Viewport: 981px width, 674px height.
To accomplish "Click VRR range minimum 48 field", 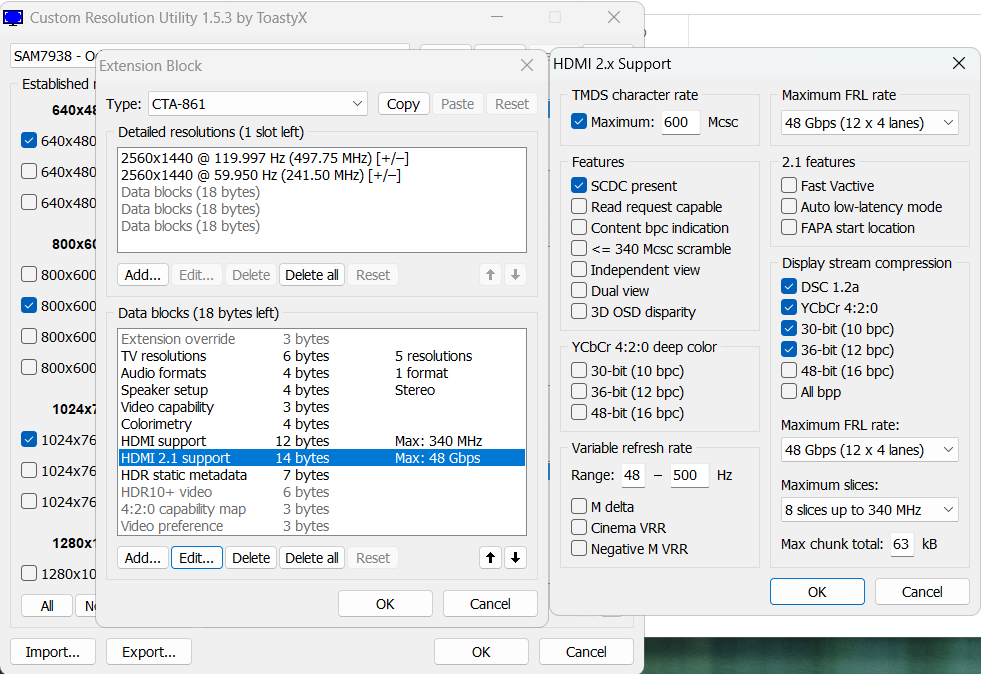I will click(634, 475).
